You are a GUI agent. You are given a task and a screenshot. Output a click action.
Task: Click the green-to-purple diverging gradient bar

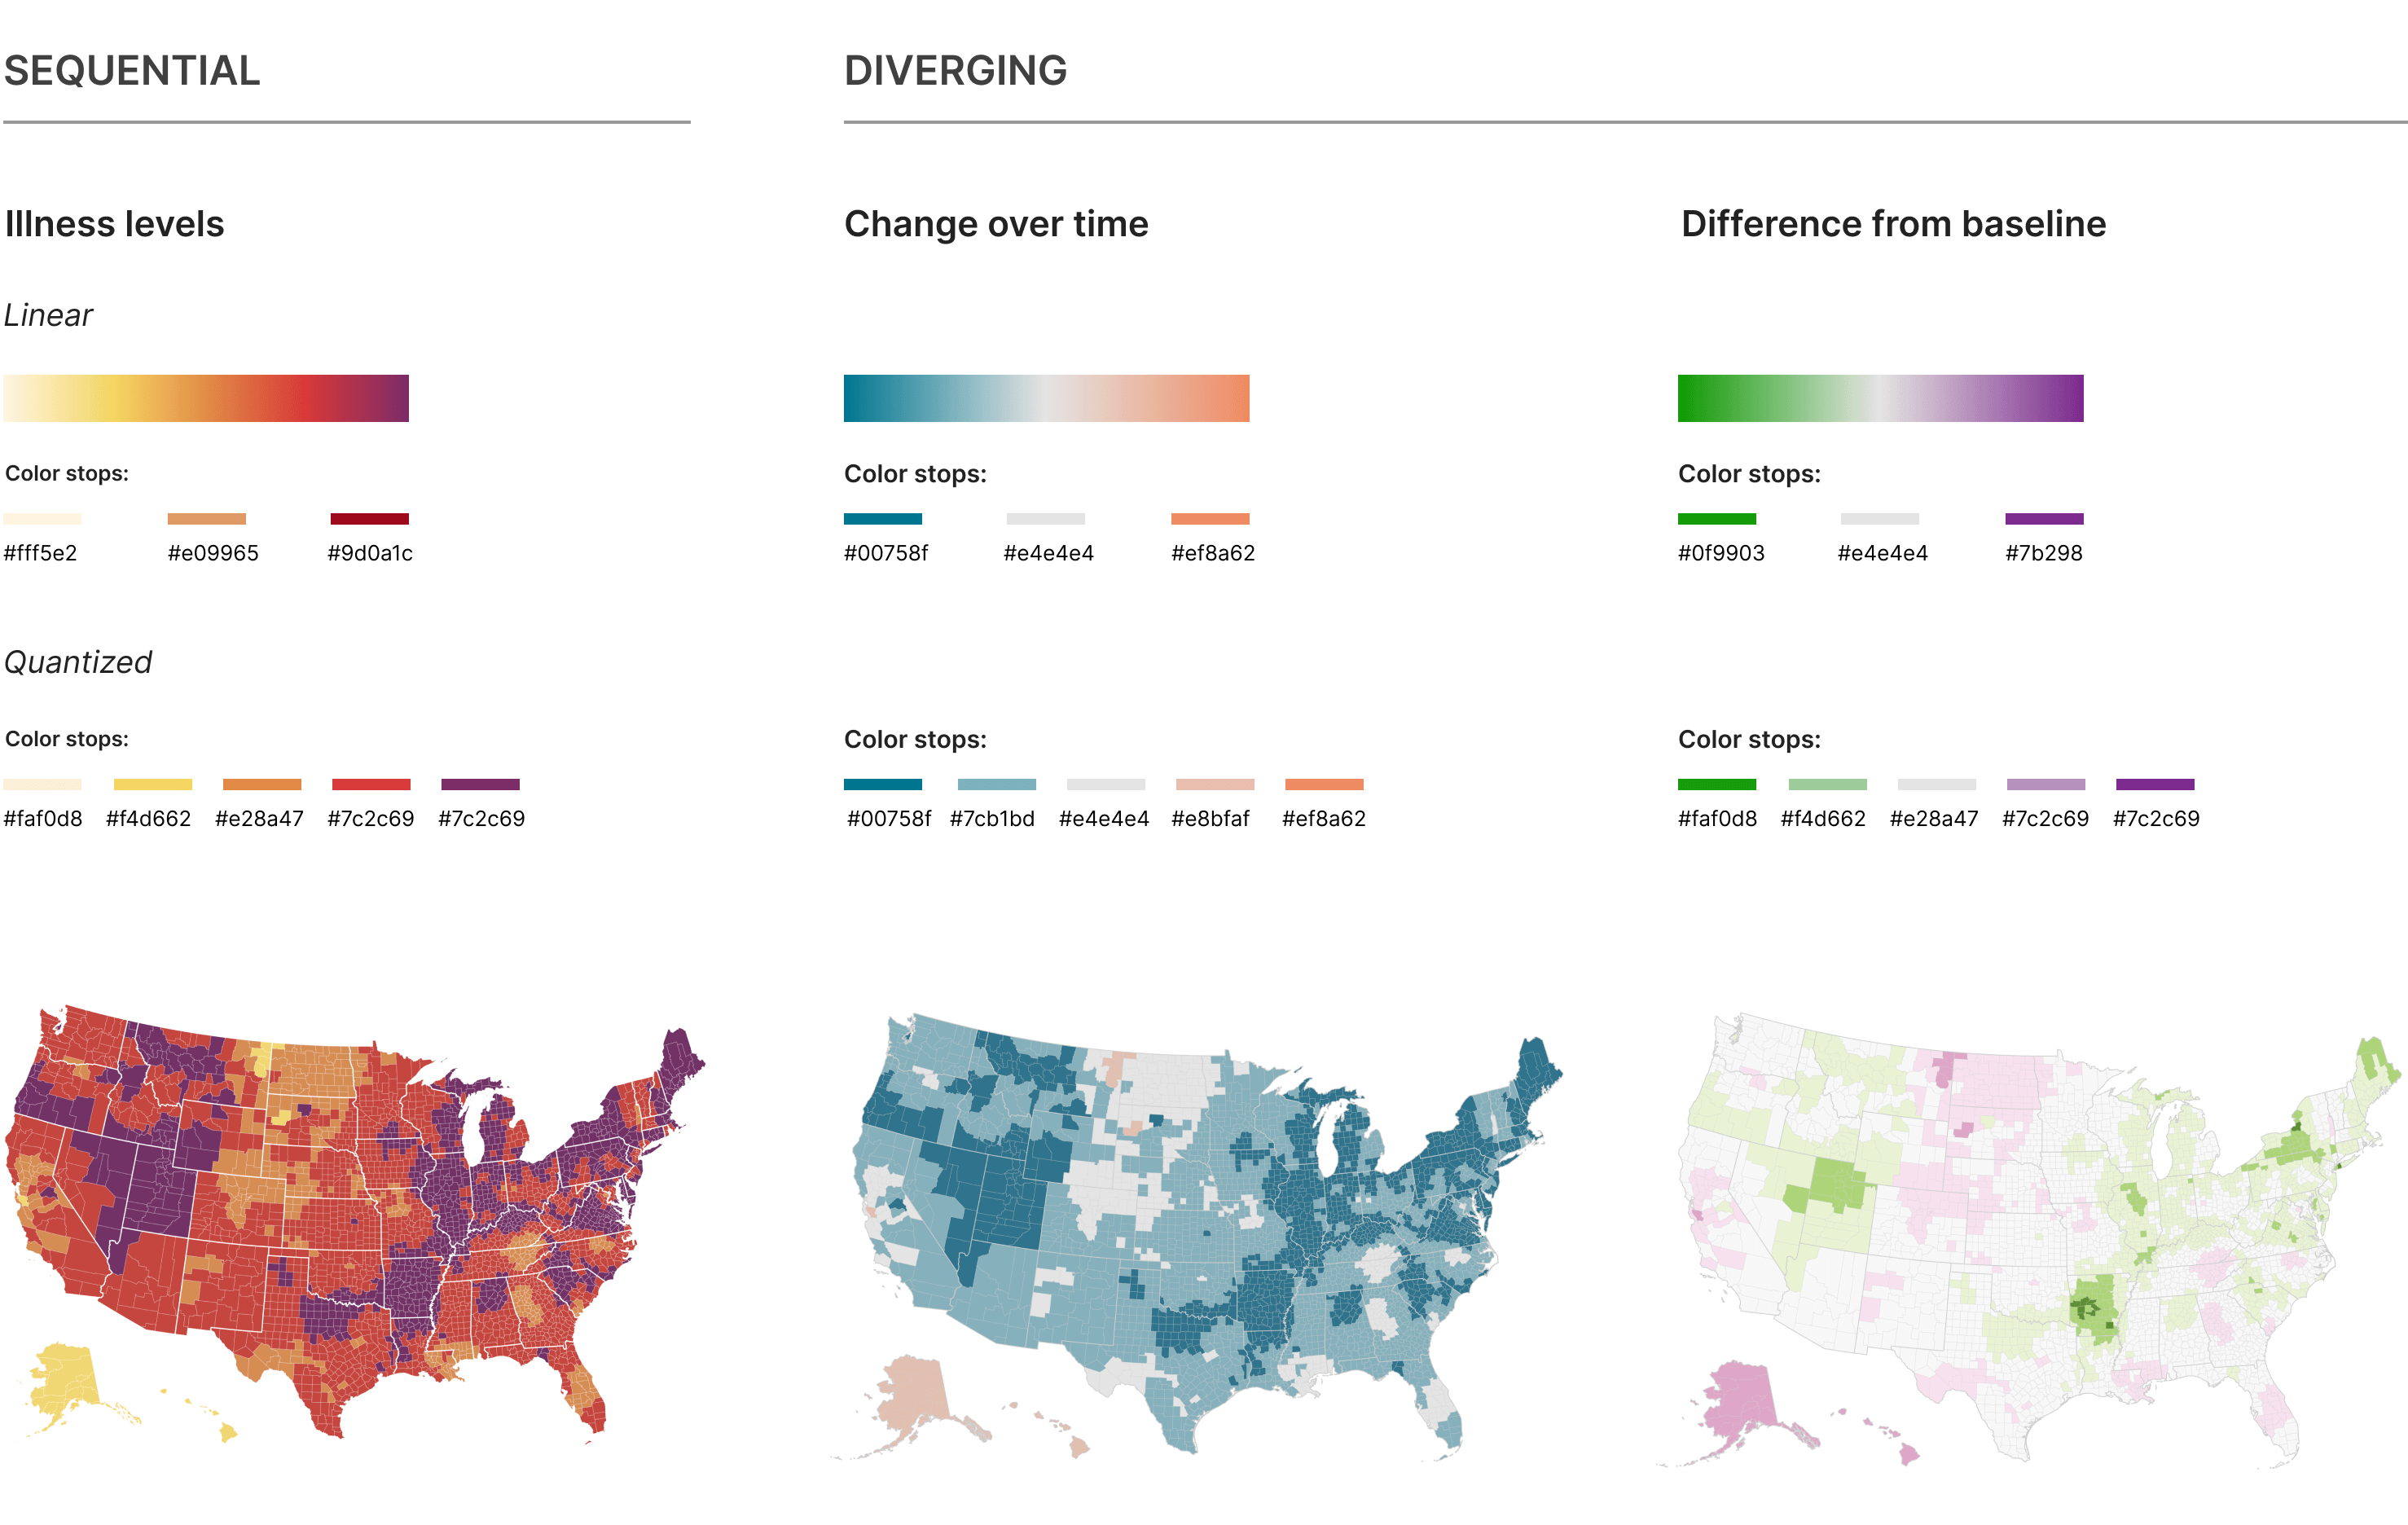(x=1880, y=398)
